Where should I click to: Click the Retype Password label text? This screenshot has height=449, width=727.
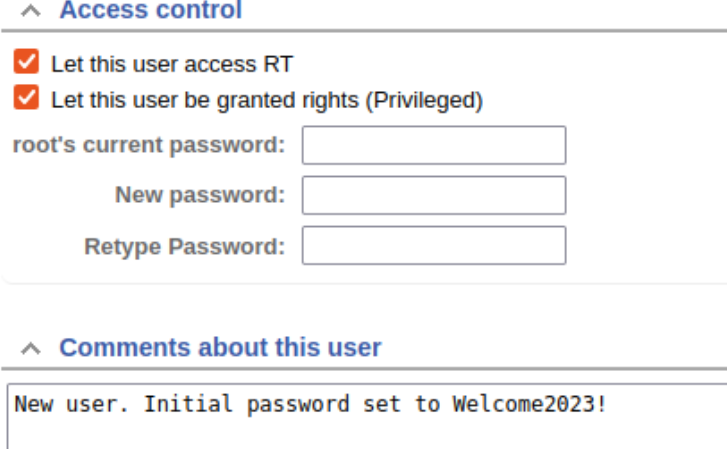[x=185, y=246]
